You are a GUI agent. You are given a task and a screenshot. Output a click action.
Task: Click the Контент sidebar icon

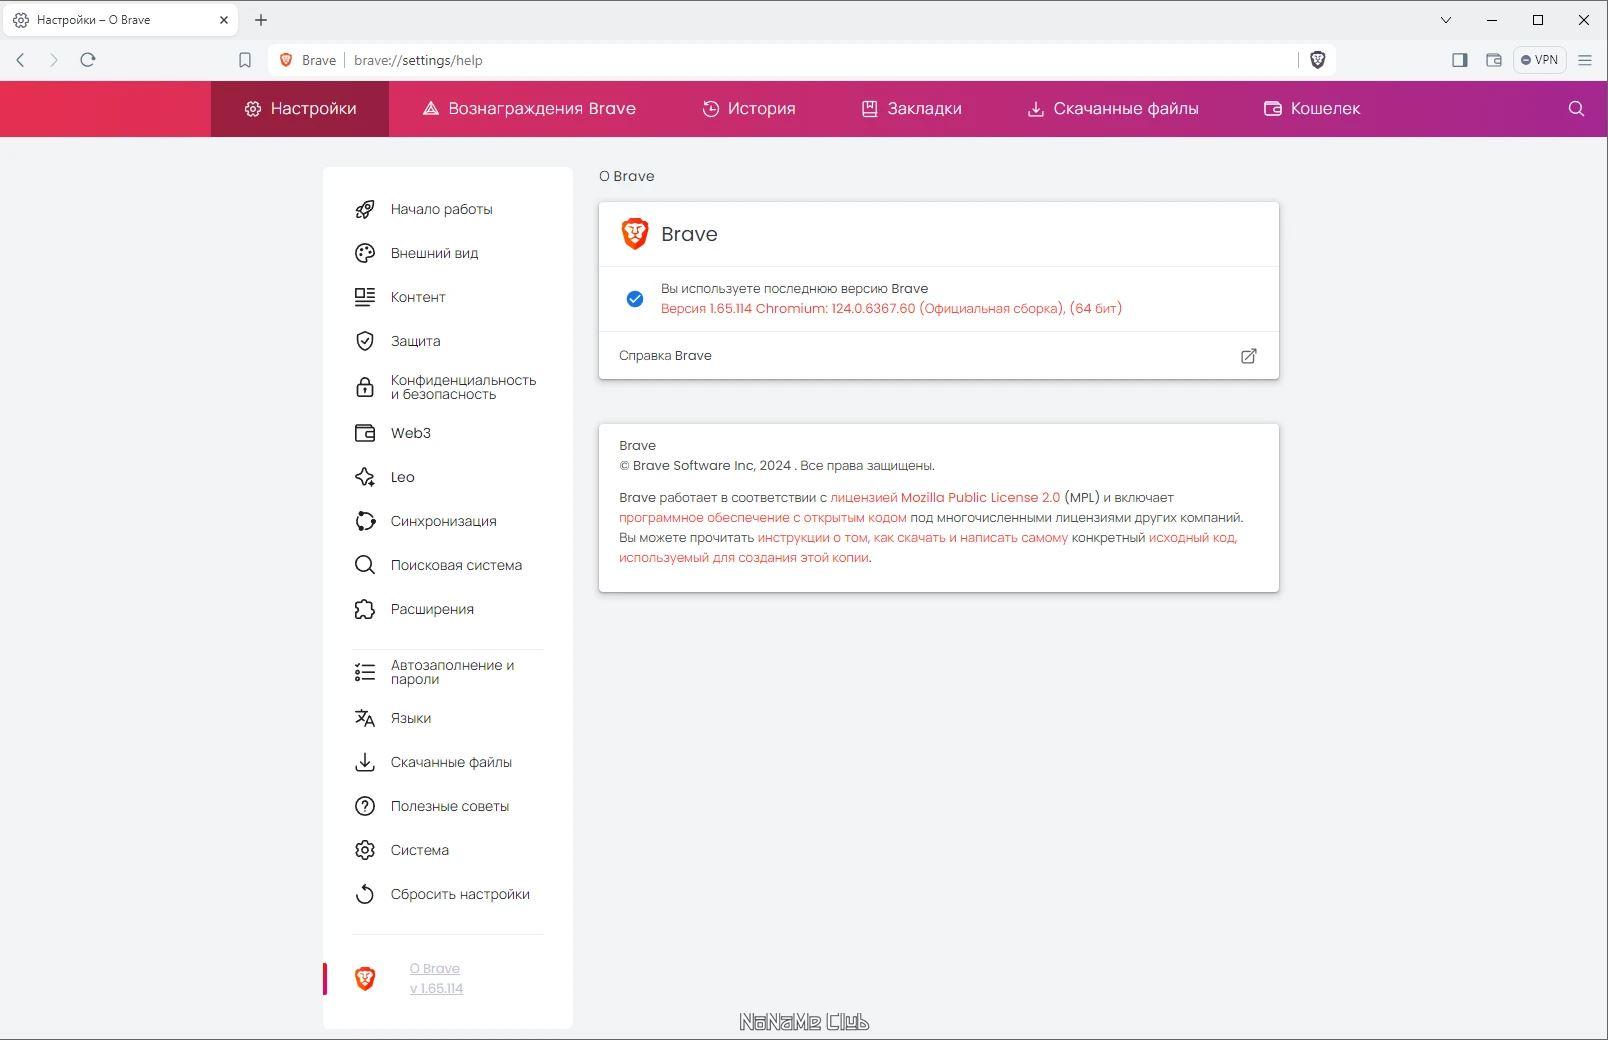pos(365,297)
